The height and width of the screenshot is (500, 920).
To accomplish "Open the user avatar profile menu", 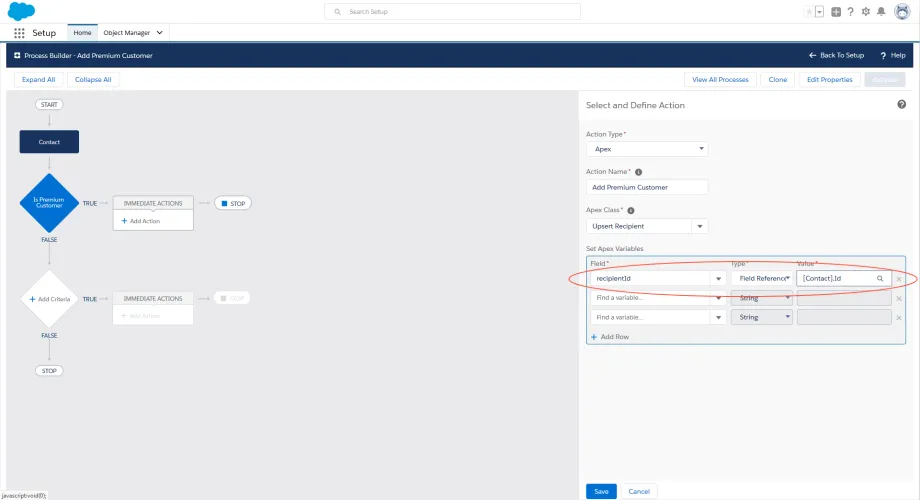I will 901,11.
